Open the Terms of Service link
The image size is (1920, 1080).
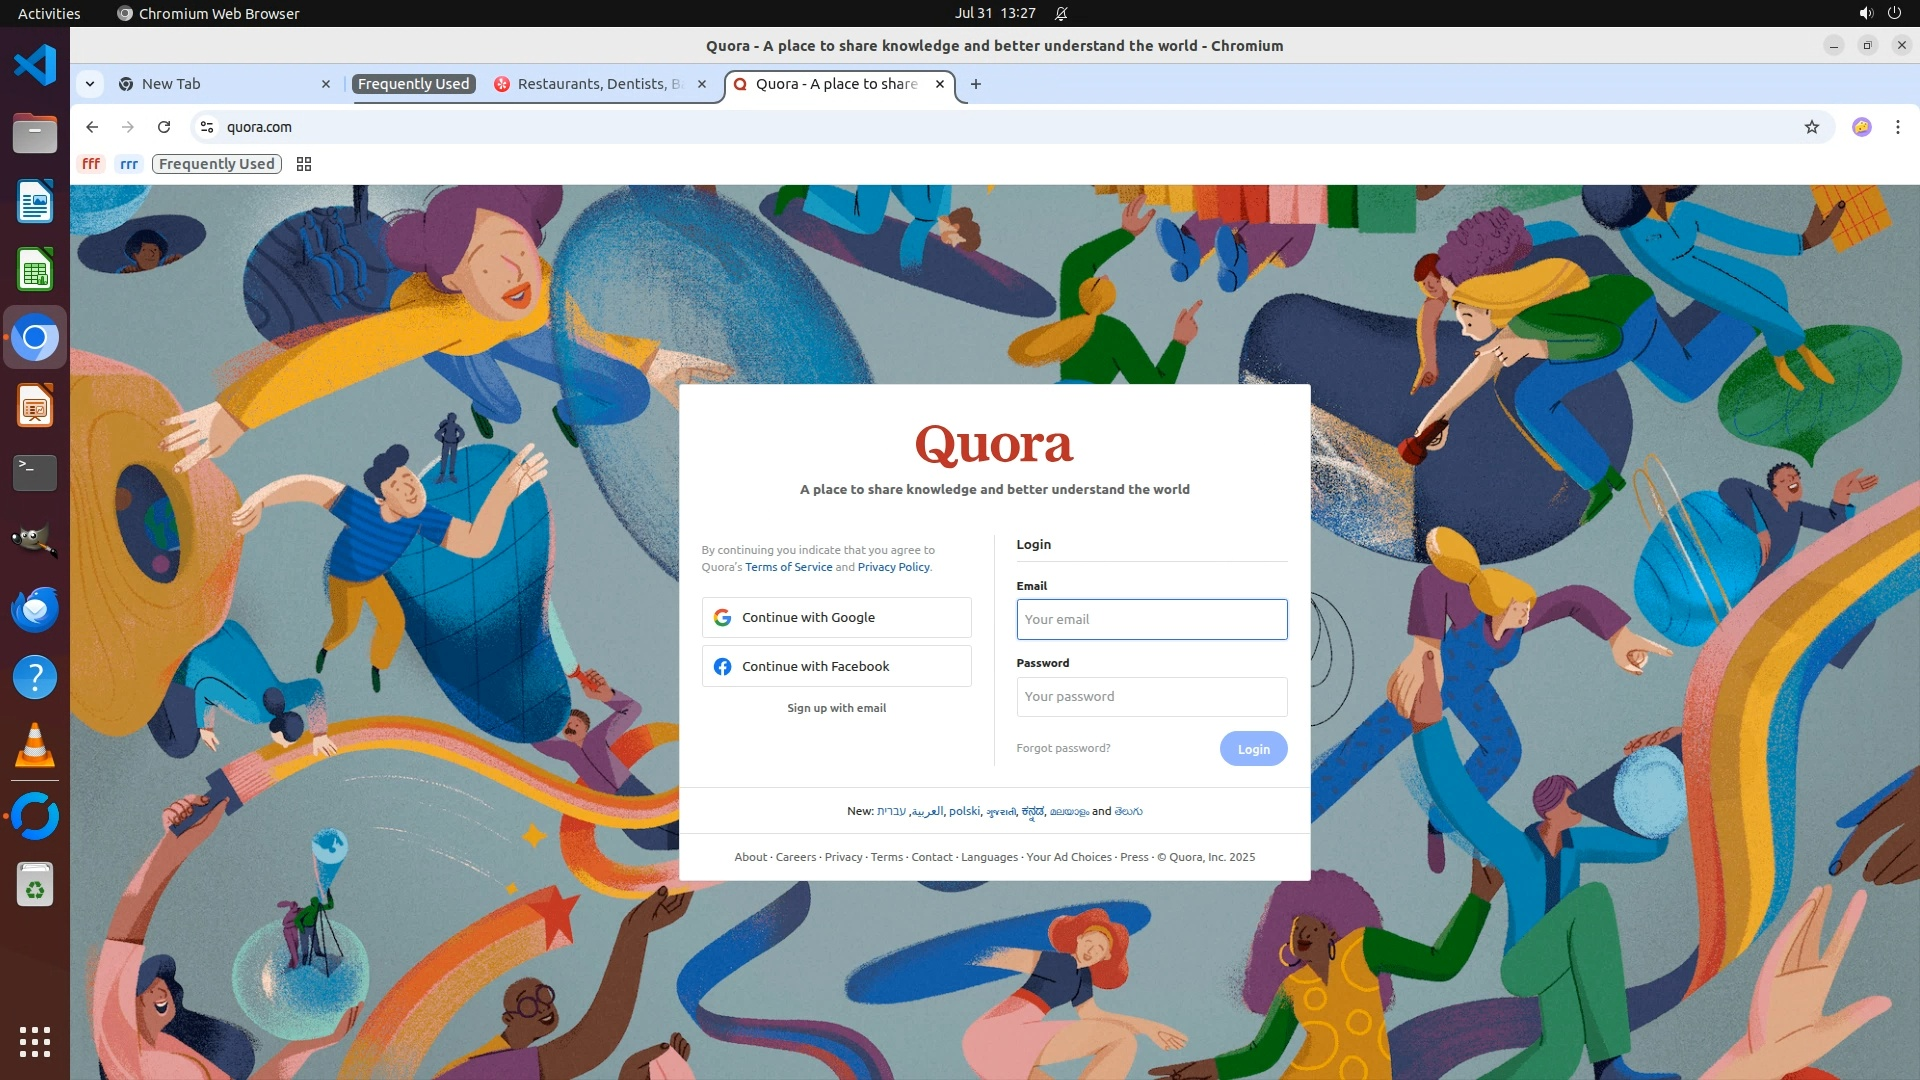788,567
